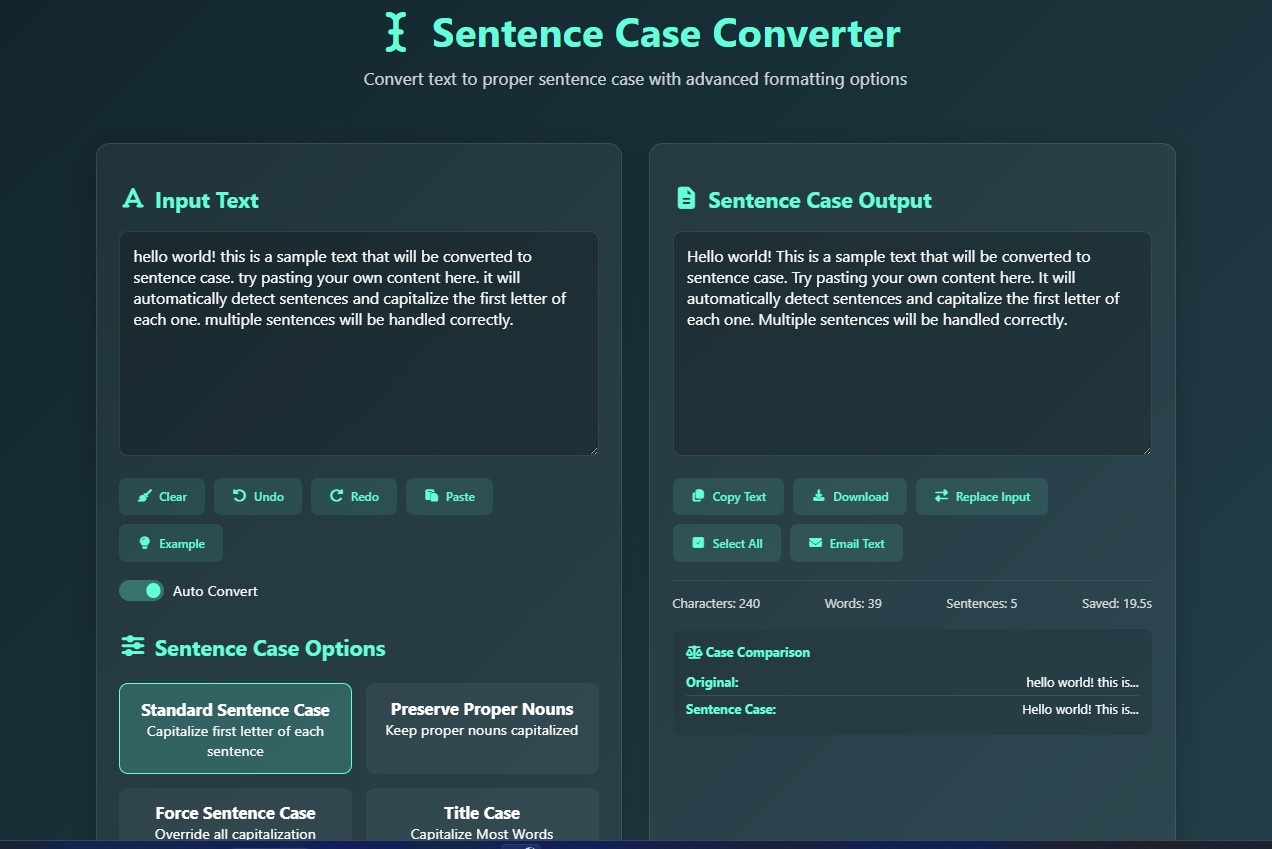Click the swap arrows icon on Replace Input
This screenshot has height=849, width=1272.
tap(940, 495)
